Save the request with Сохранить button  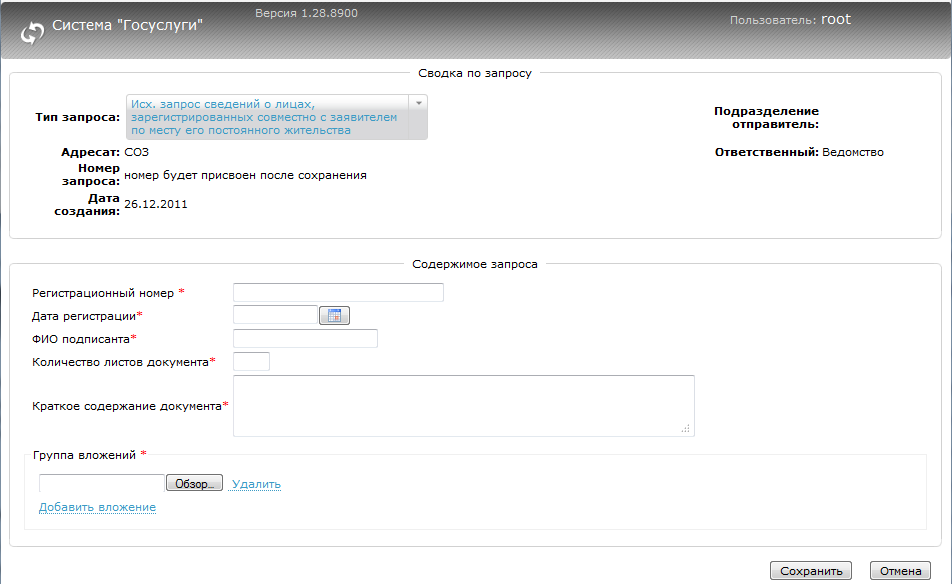[x=811, y=571]
